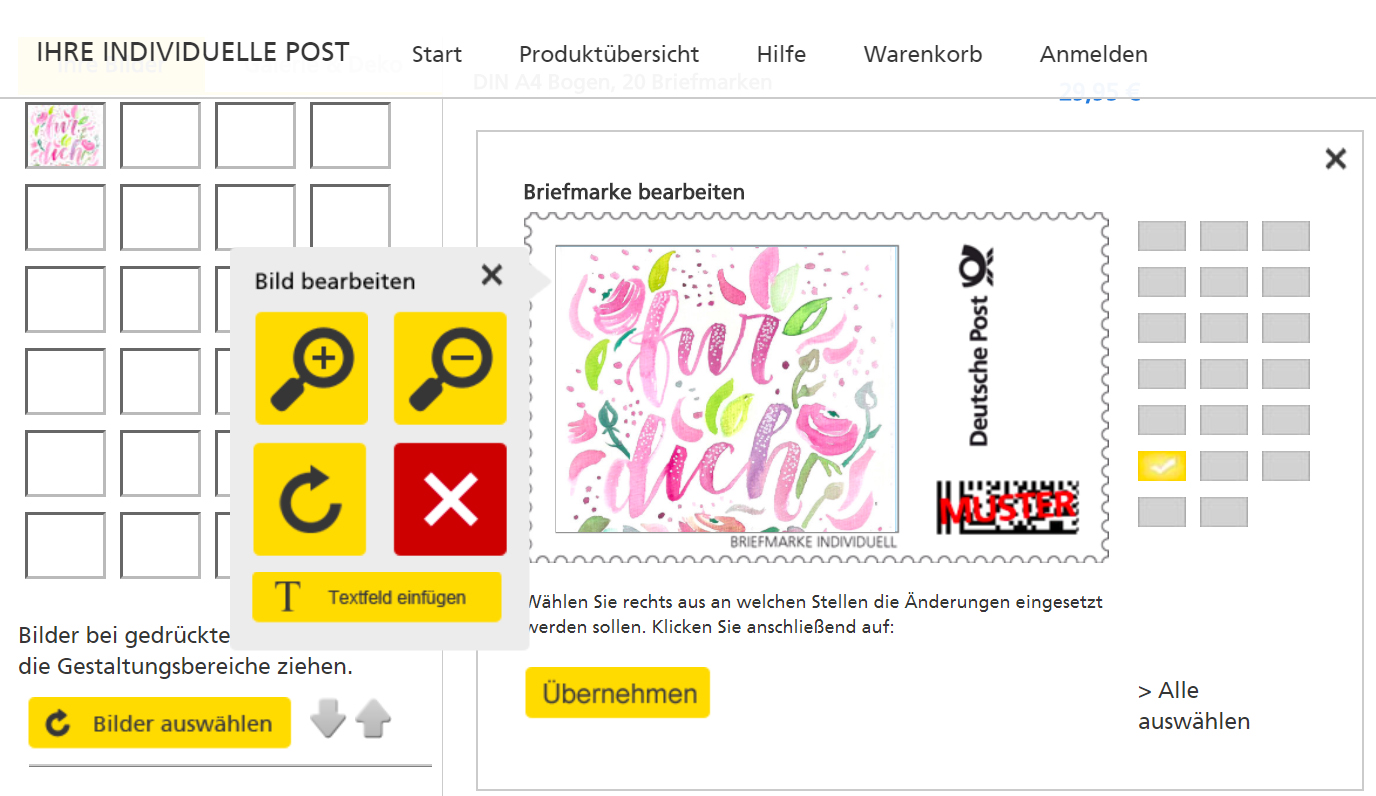Rotate the image with the circular arrow
This screenshot has width=1376, height=796.
coord(310,499)
